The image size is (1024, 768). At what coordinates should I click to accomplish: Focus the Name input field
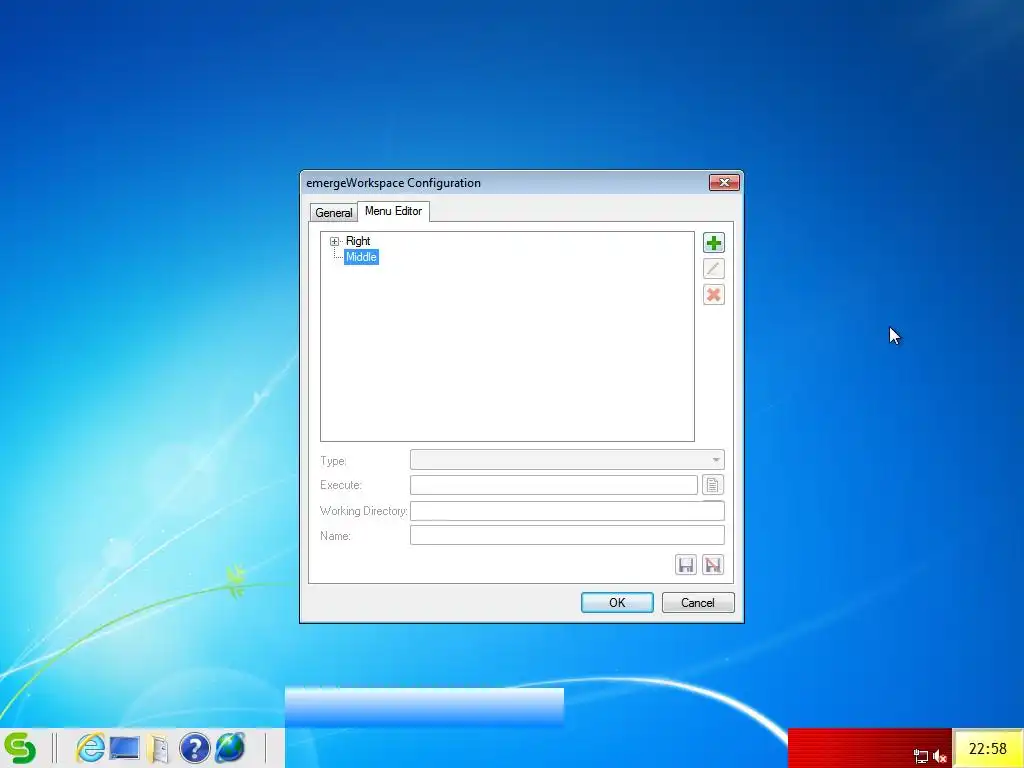567,536
